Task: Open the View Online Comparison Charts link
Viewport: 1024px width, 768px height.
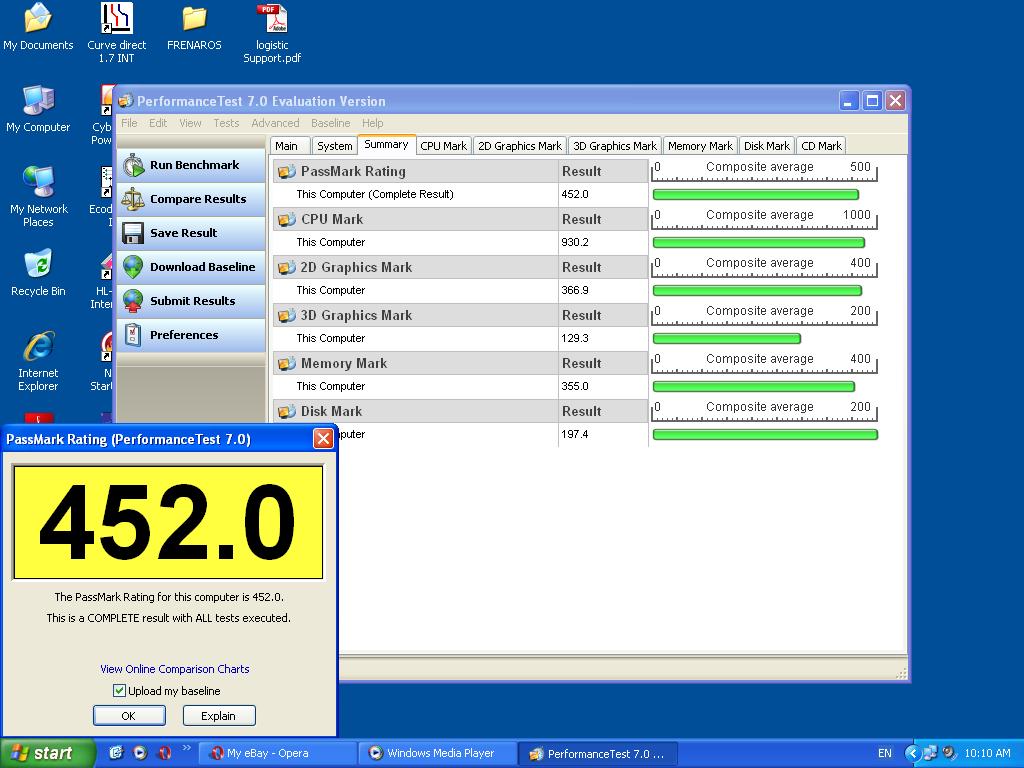Action: click(x=174, y=669)
